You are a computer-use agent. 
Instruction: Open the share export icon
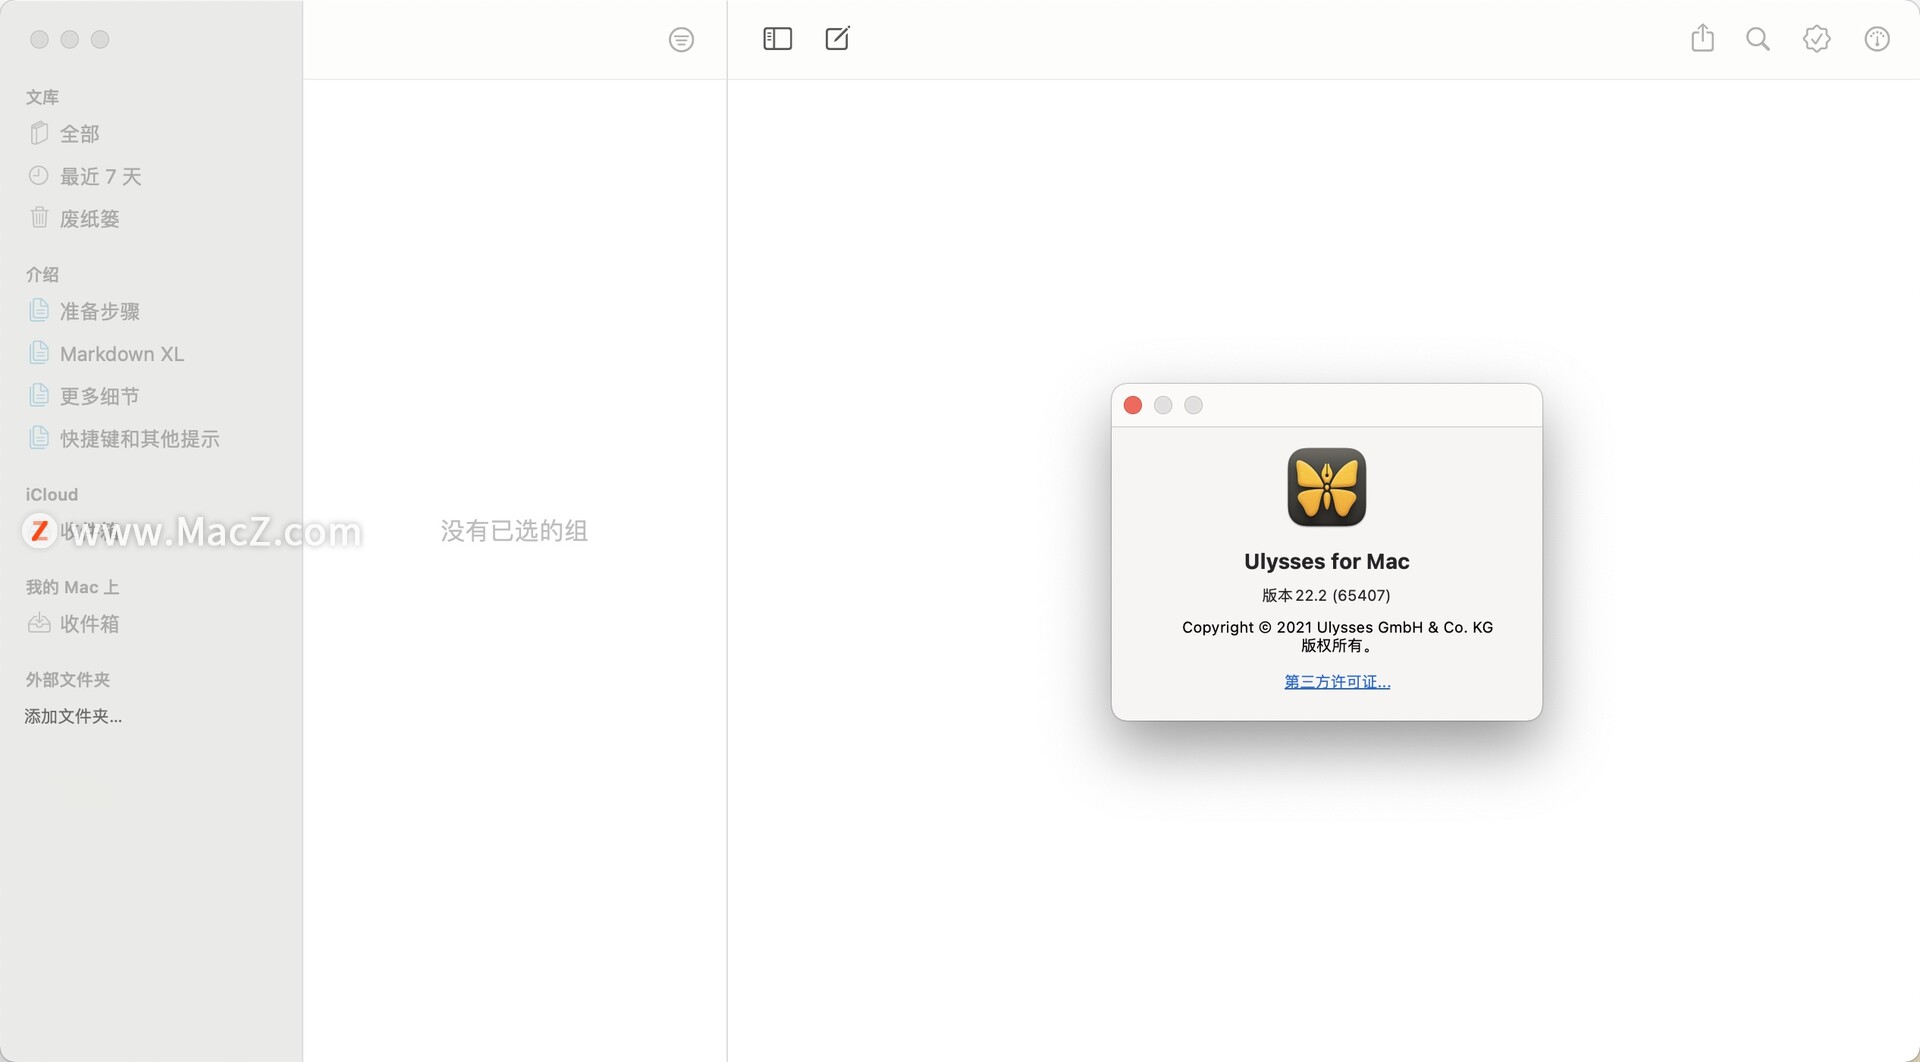coord(1702,39)
